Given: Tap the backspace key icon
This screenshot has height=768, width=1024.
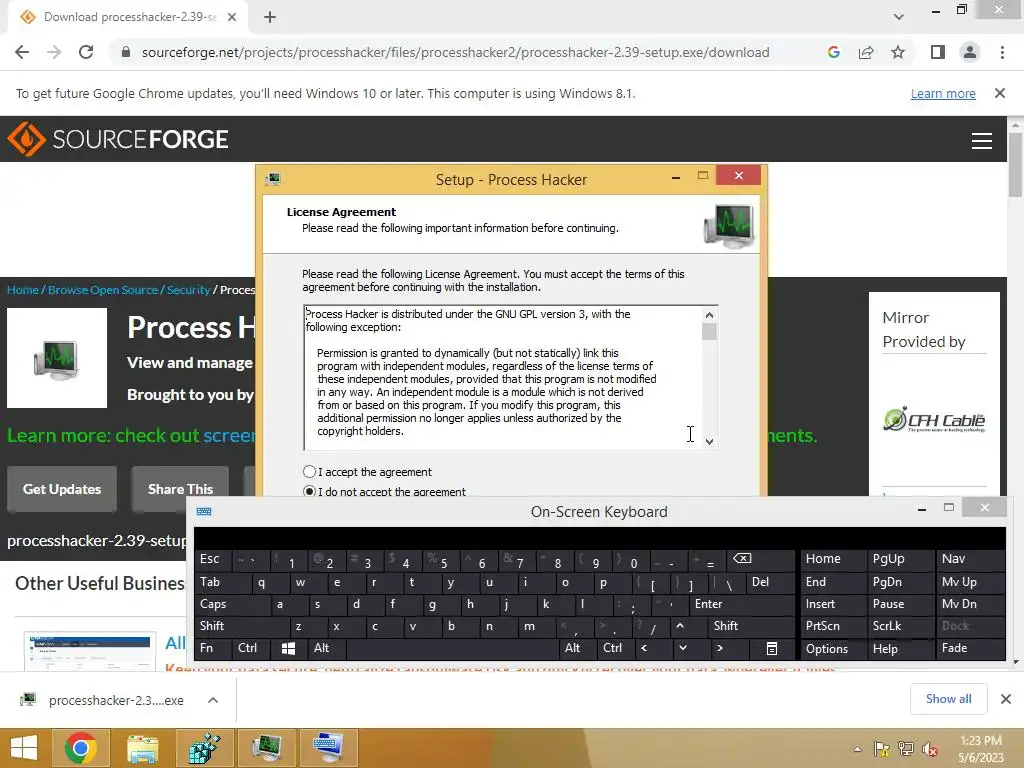Looking at the screenshot, I should 761,559.
